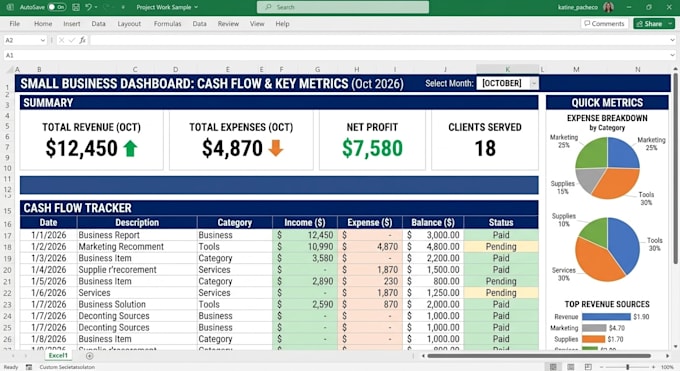The width and height of the screenshot is (680, 371).
Task: Click the horizontal scrollbar thumb
Action: click(x=539, y=356)
